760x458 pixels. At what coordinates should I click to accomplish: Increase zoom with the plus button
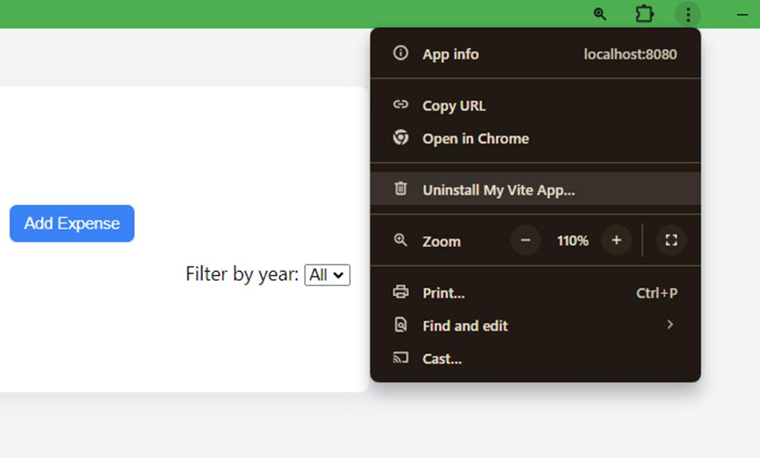point(616,240)
